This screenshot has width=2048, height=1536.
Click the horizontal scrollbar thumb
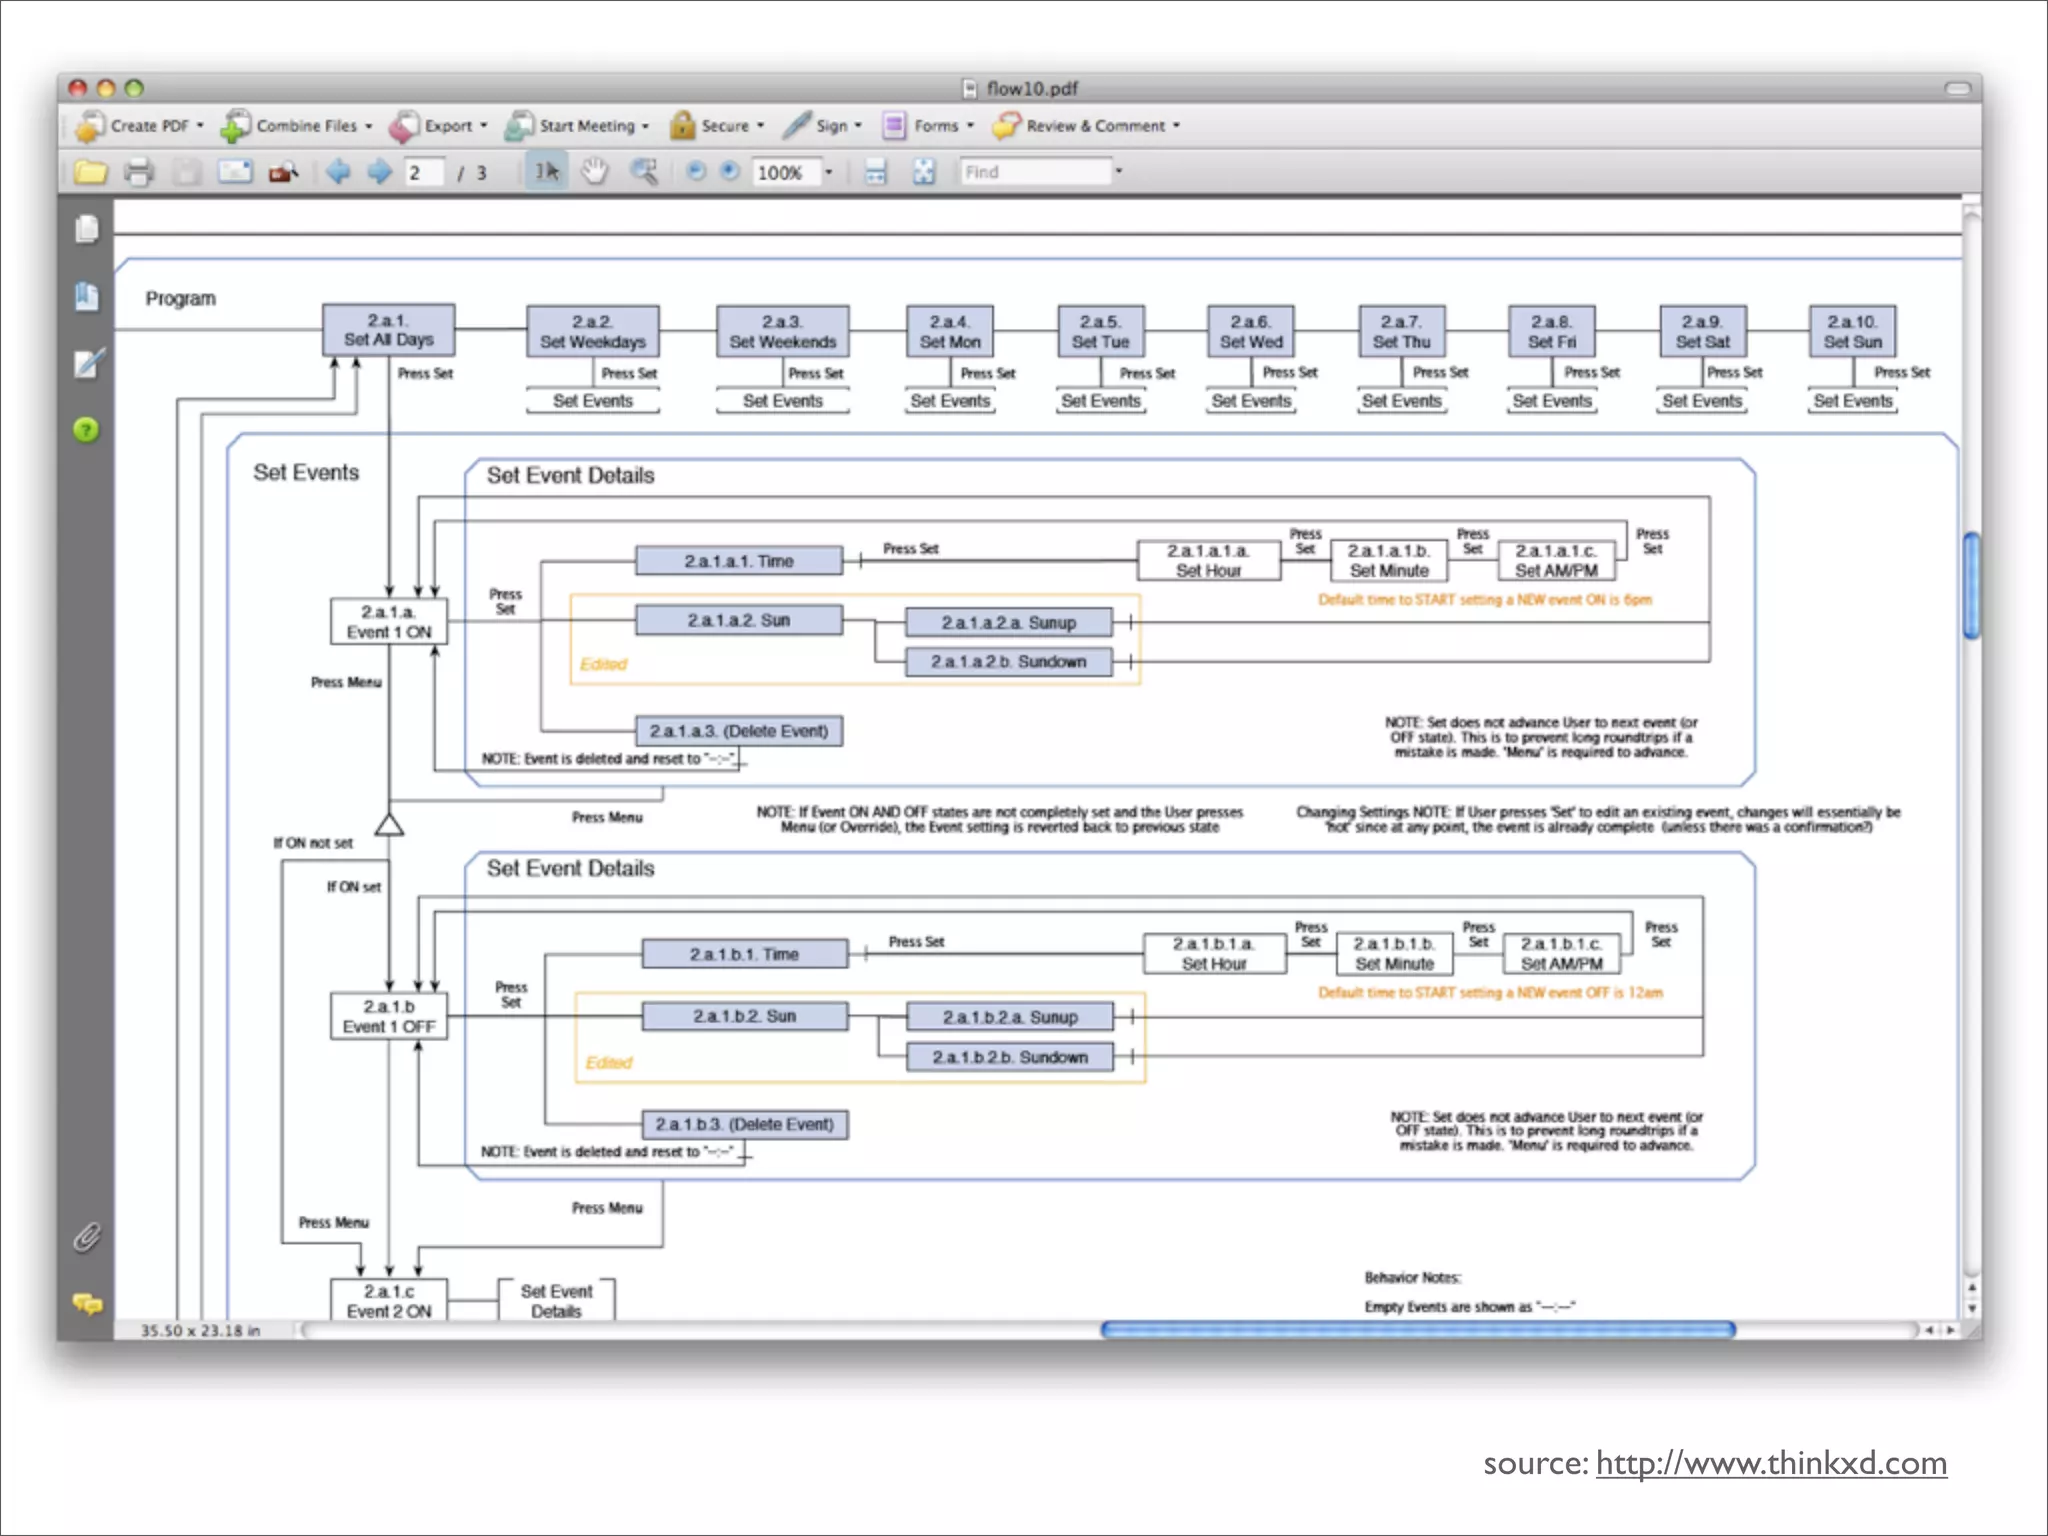pyautogui.click(x=1417, y=1329)
